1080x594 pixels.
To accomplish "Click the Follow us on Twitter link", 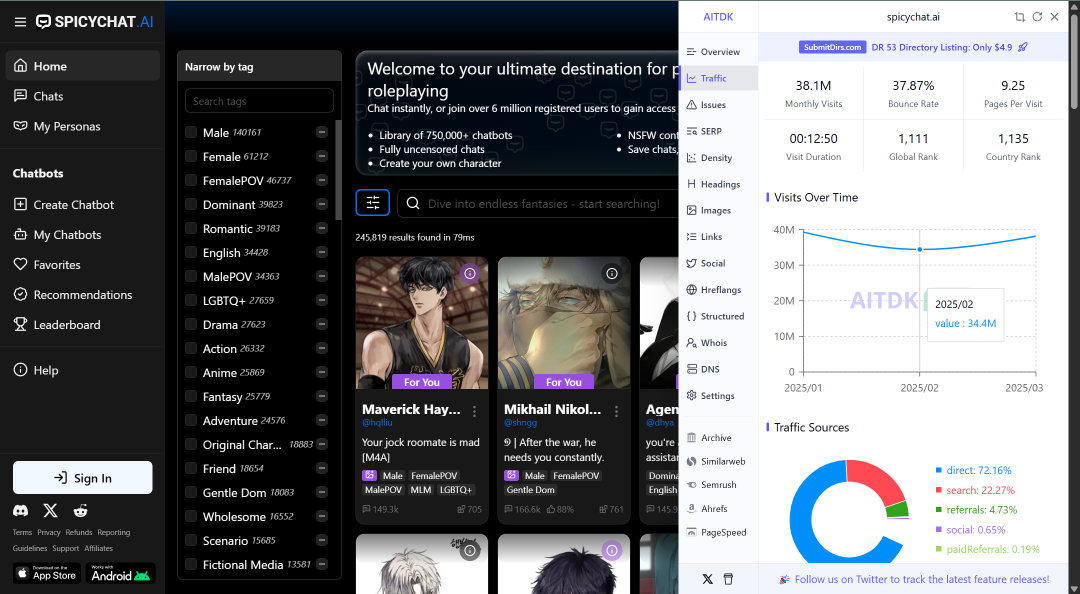I will tap(914, 580).
